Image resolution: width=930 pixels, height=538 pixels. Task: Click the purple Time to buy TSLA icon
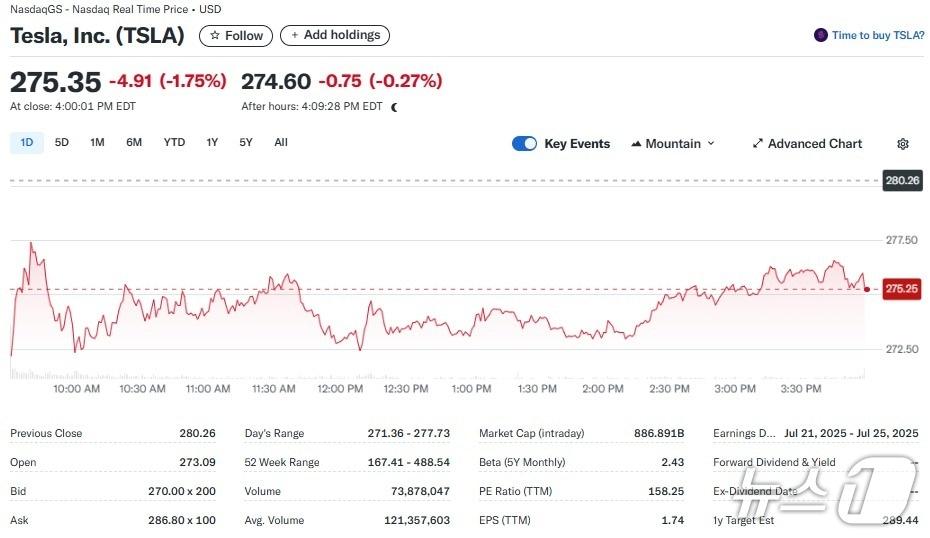pyautogui.click(x=821, y=35)
